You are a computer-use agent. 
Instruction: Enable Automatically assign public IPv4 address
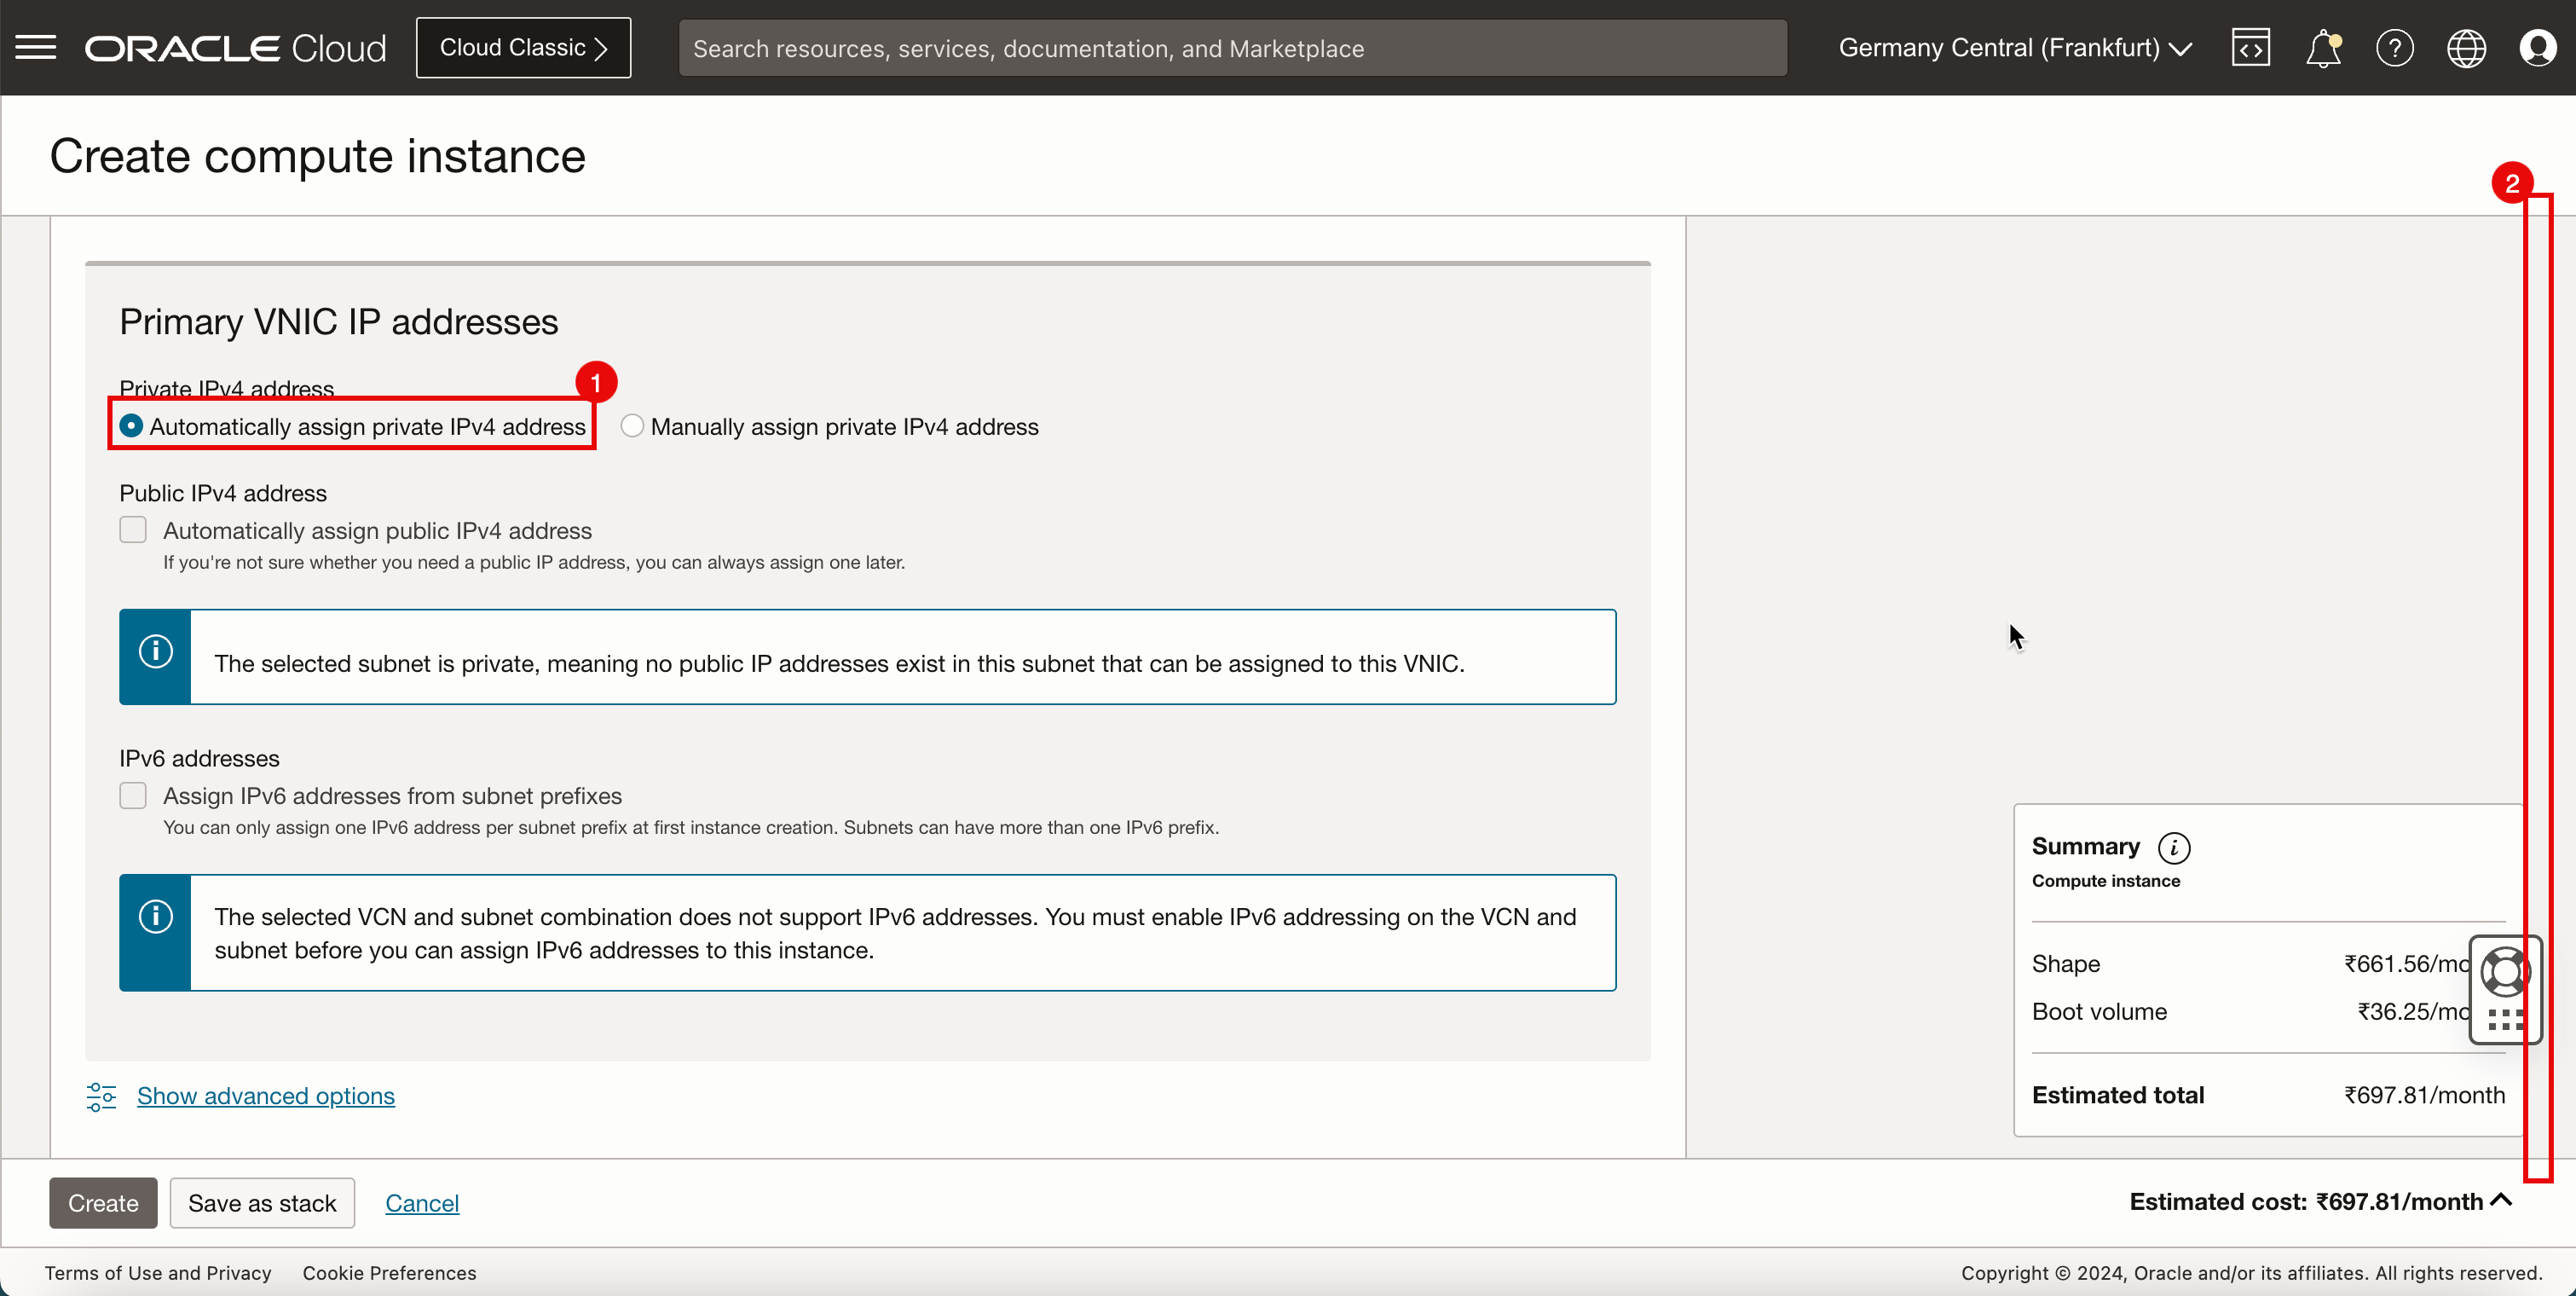(x=130, y=529)
